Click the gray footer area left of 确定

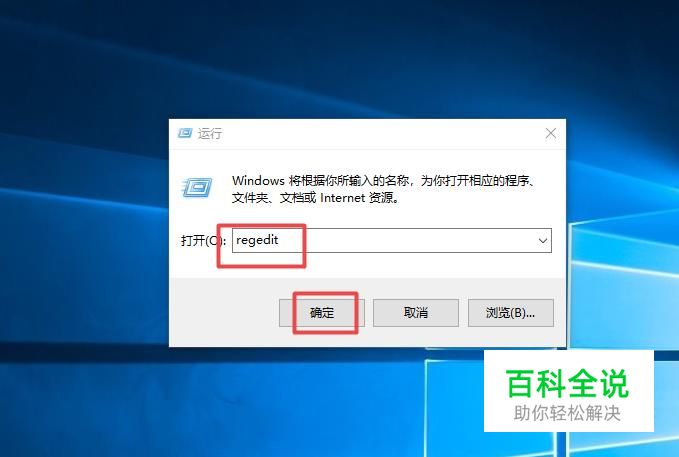tap(224, 312)
